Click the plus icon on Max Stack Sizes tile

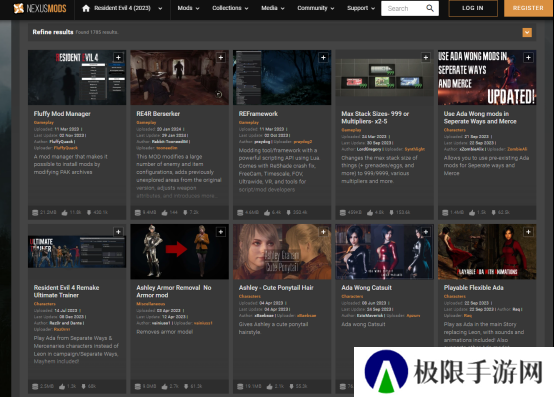click(x=426, y=58)
